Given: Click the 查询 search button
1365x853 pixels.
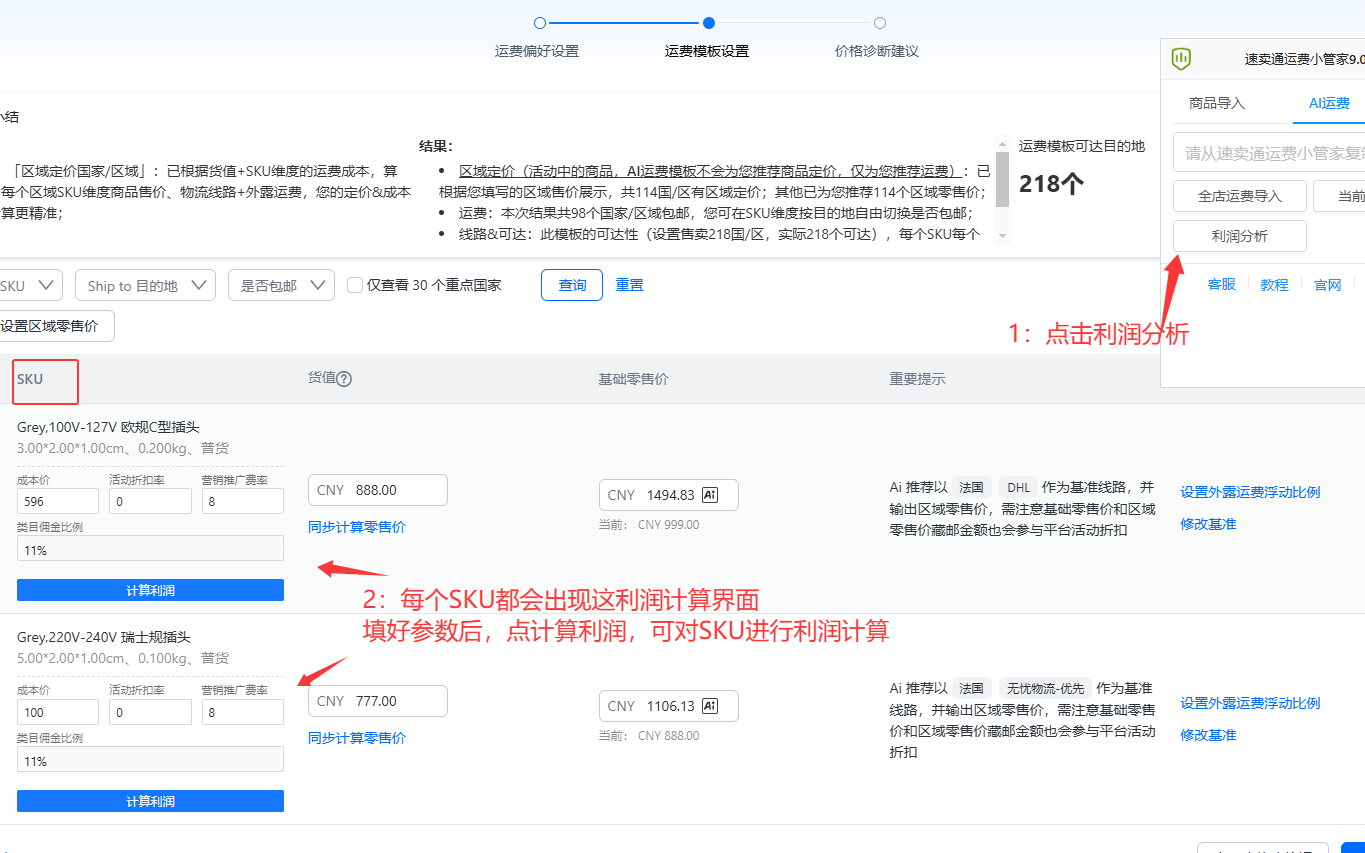Looking at the screenshot, I should coord(572,285).
